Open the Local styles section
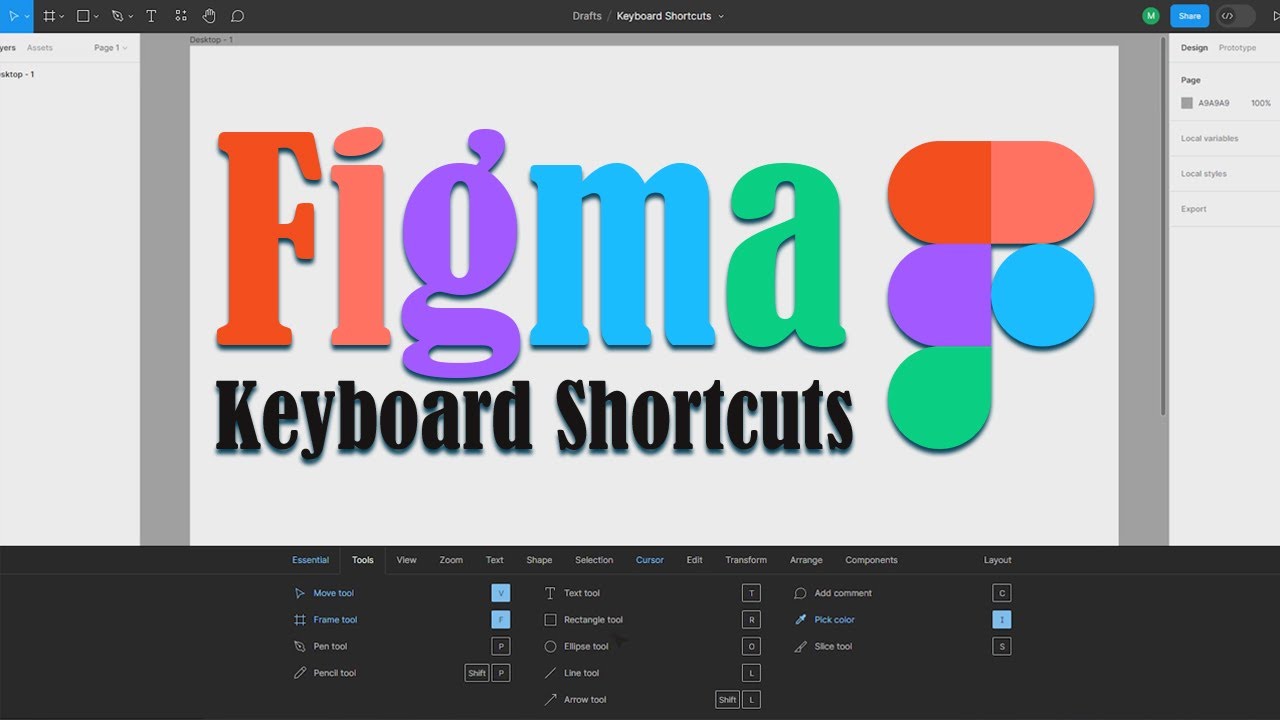Screen dimensions: 1280x720 [1204, 174]
